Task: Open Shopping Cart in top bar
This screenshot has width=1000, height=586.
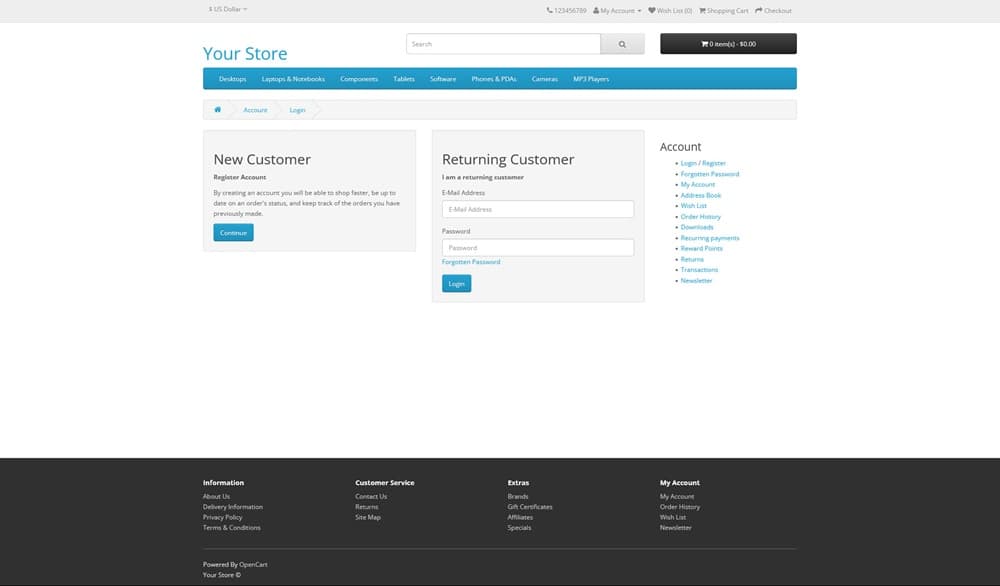Action: coord(723,10)
